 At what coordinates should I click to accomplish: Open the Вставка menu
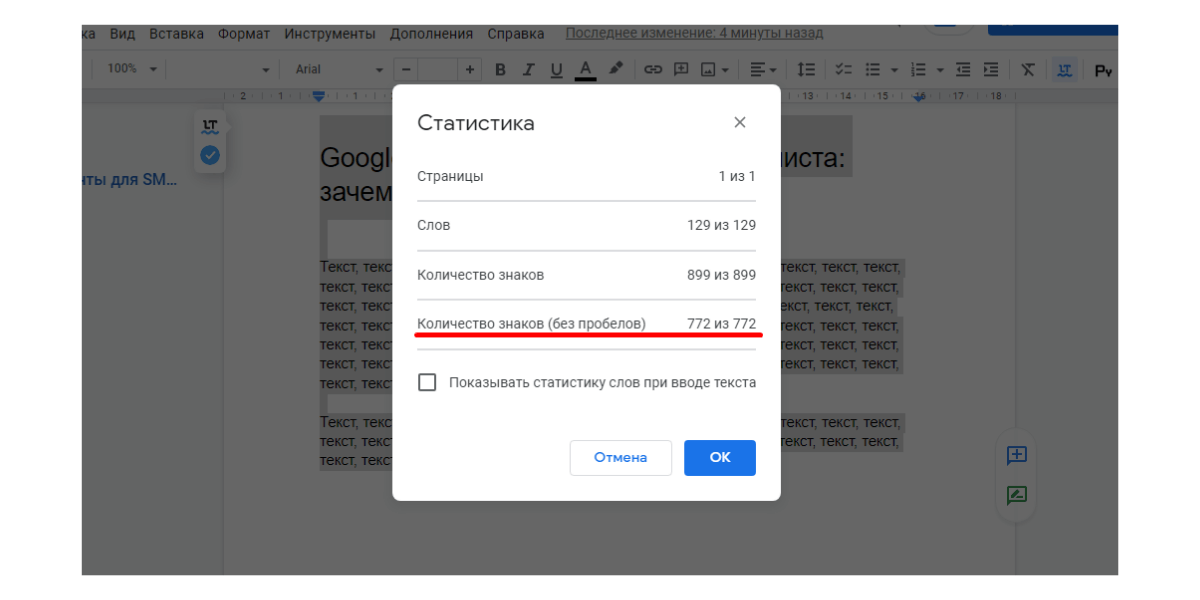[176, 33]
